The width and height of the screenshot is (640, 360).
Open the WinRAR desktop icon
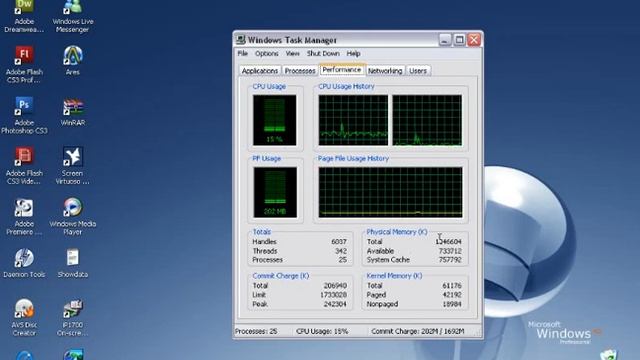click(x=73, y=111)
